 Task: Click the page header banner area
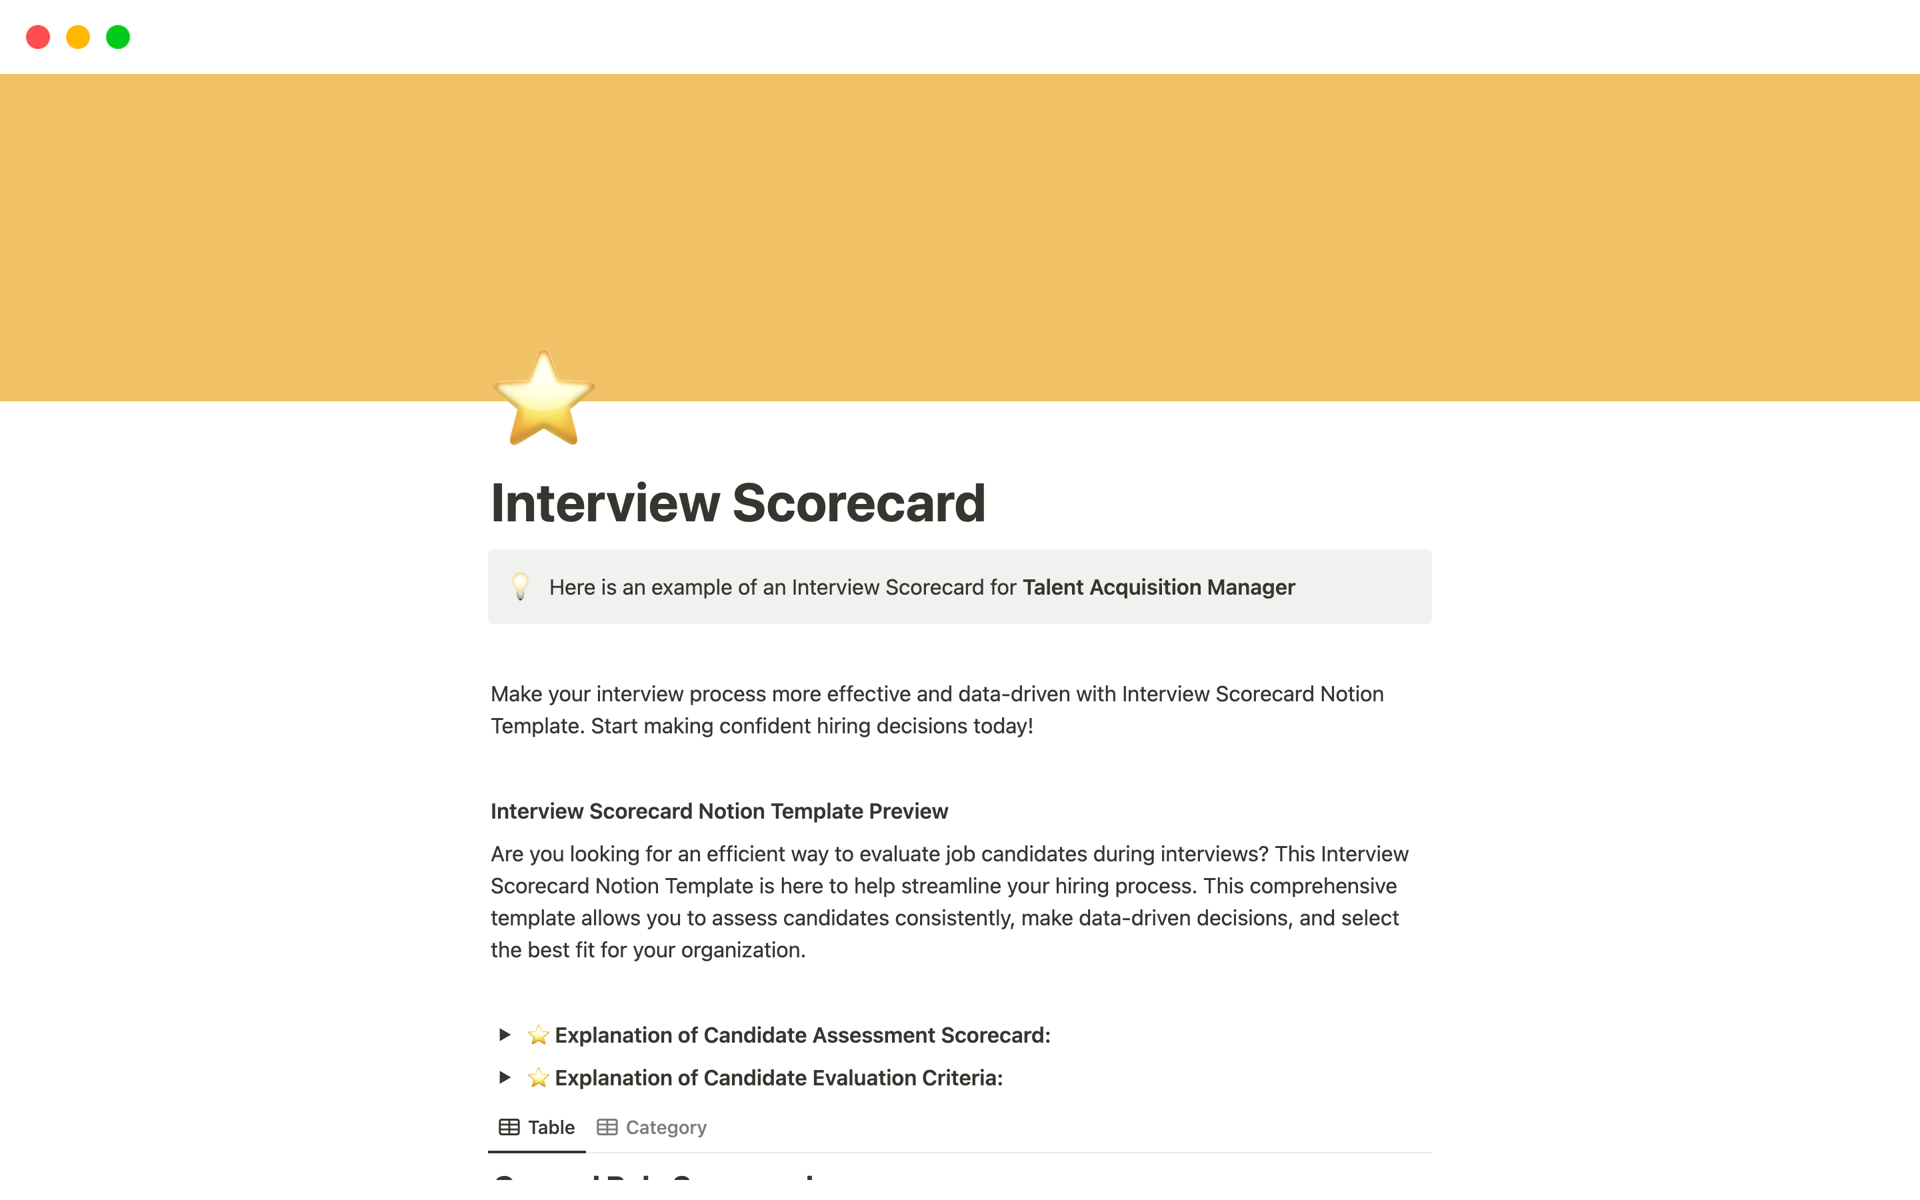tap(959, 236)
